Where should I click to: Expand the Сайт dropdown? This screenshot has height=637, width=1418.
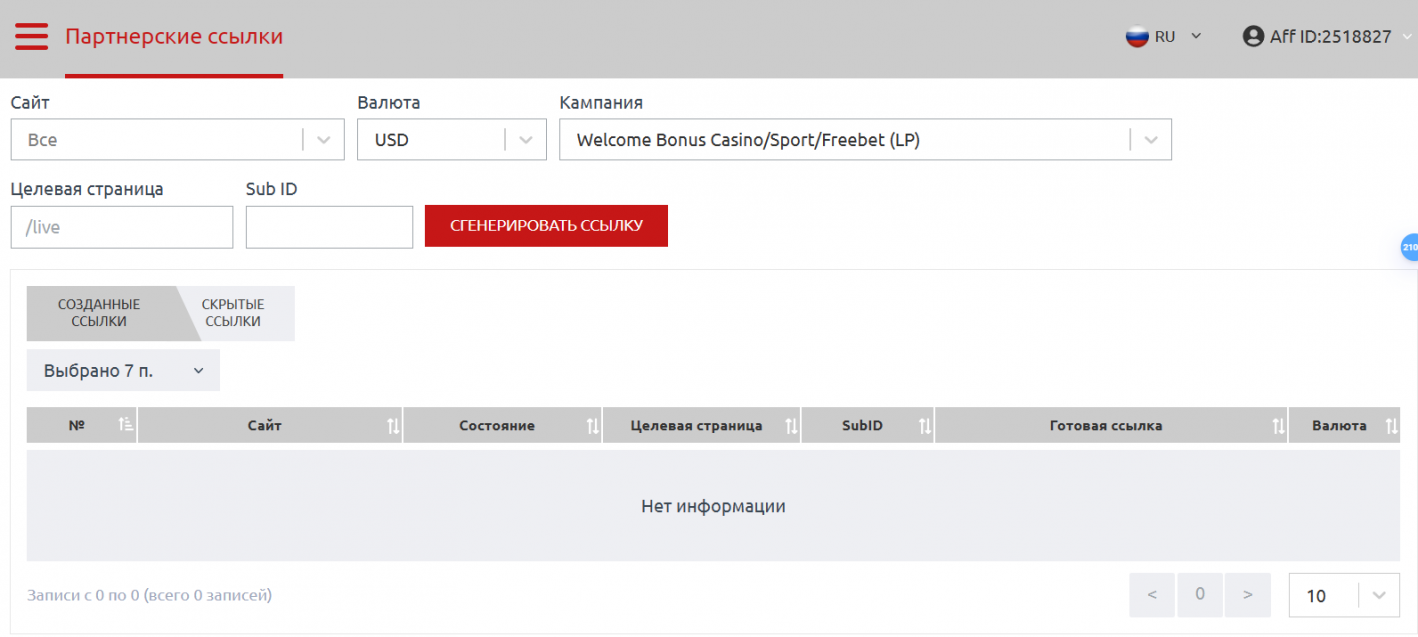[323, 140]
